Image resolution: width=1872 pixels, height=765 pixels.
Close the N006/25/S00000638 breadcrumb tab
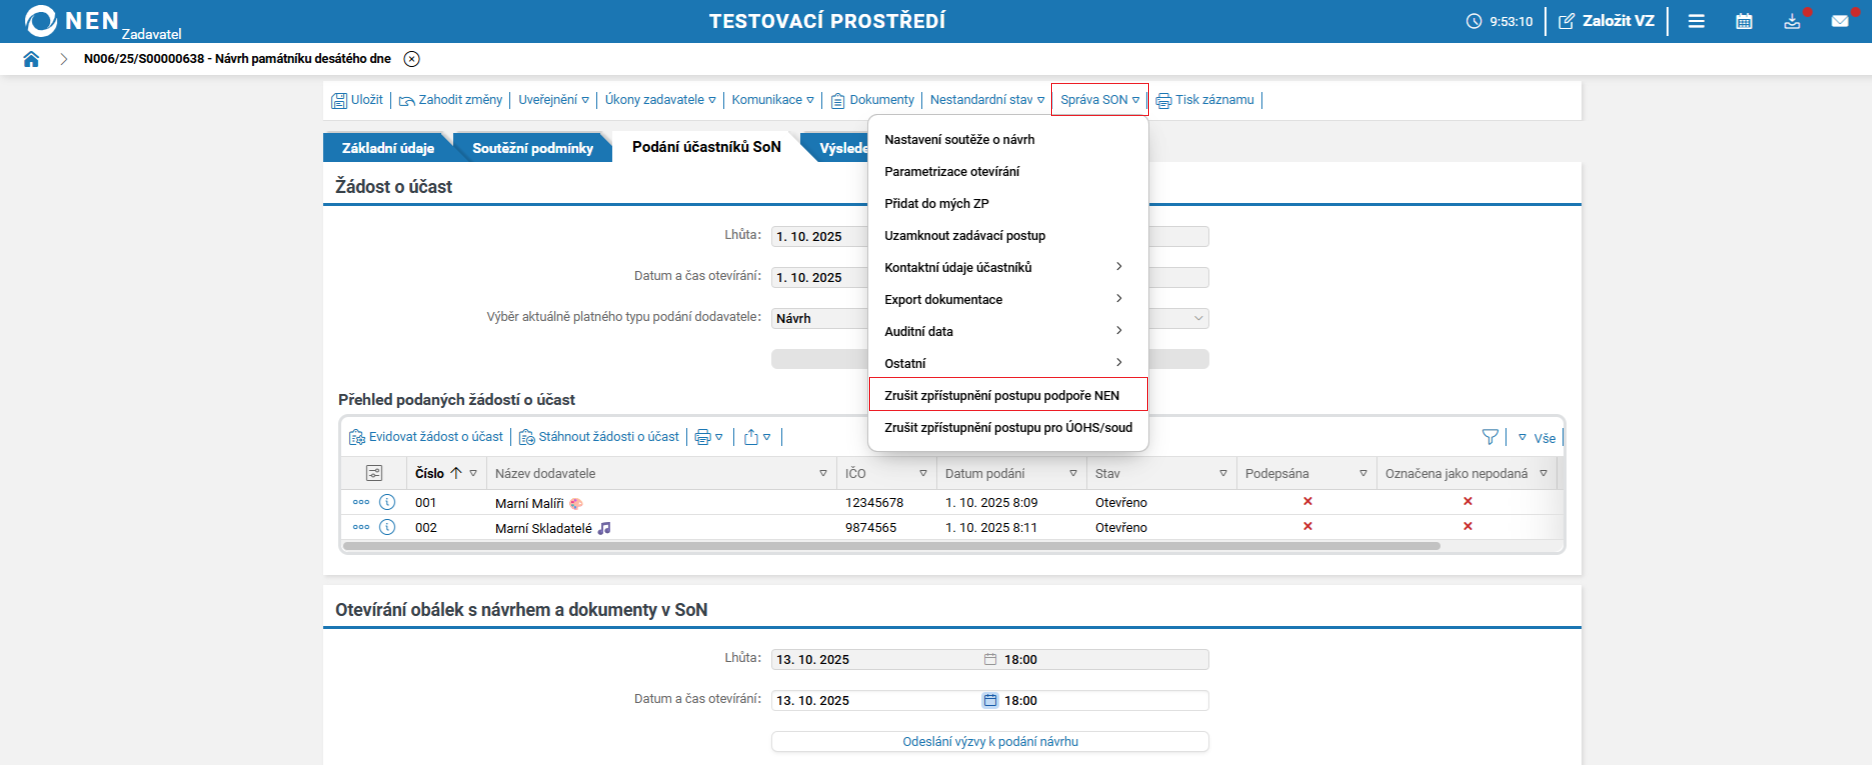(x=412, y=59)
